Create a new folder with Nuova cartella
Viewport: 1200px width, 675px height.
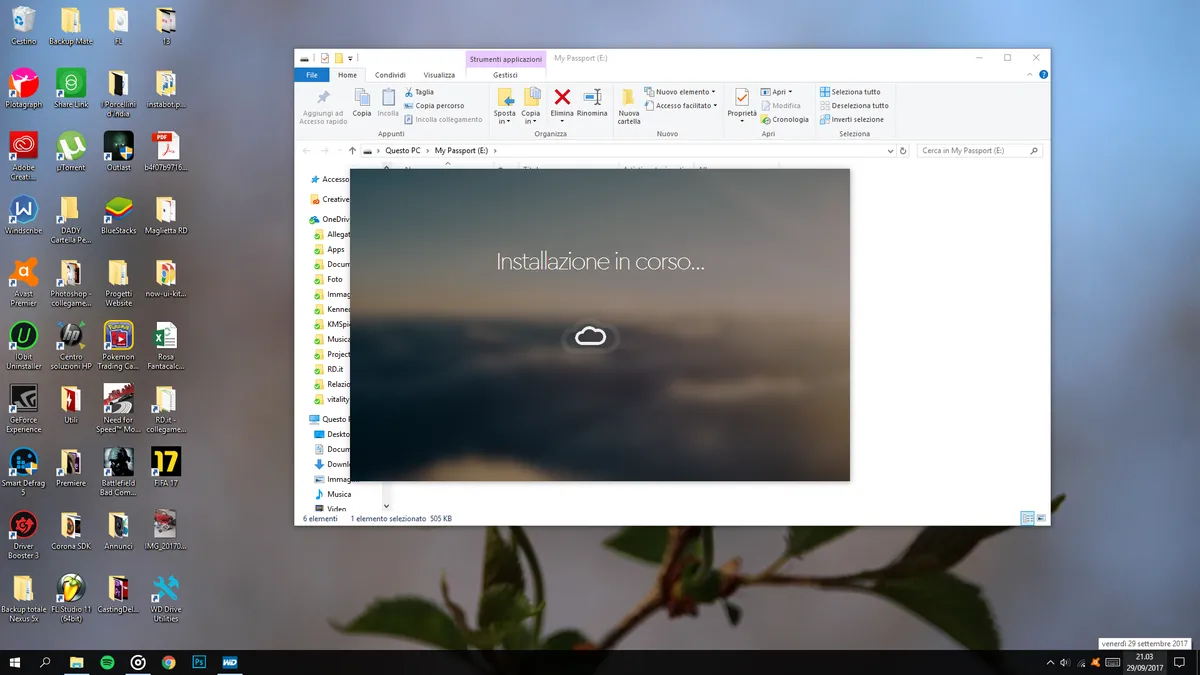click(x=629, y=105)
